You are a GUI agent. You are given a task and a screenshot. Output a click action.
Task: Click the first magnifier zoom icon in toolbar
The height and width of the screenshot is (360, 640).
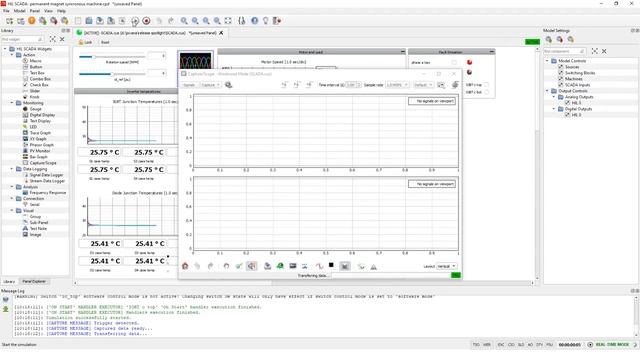[x=184, y=21]
